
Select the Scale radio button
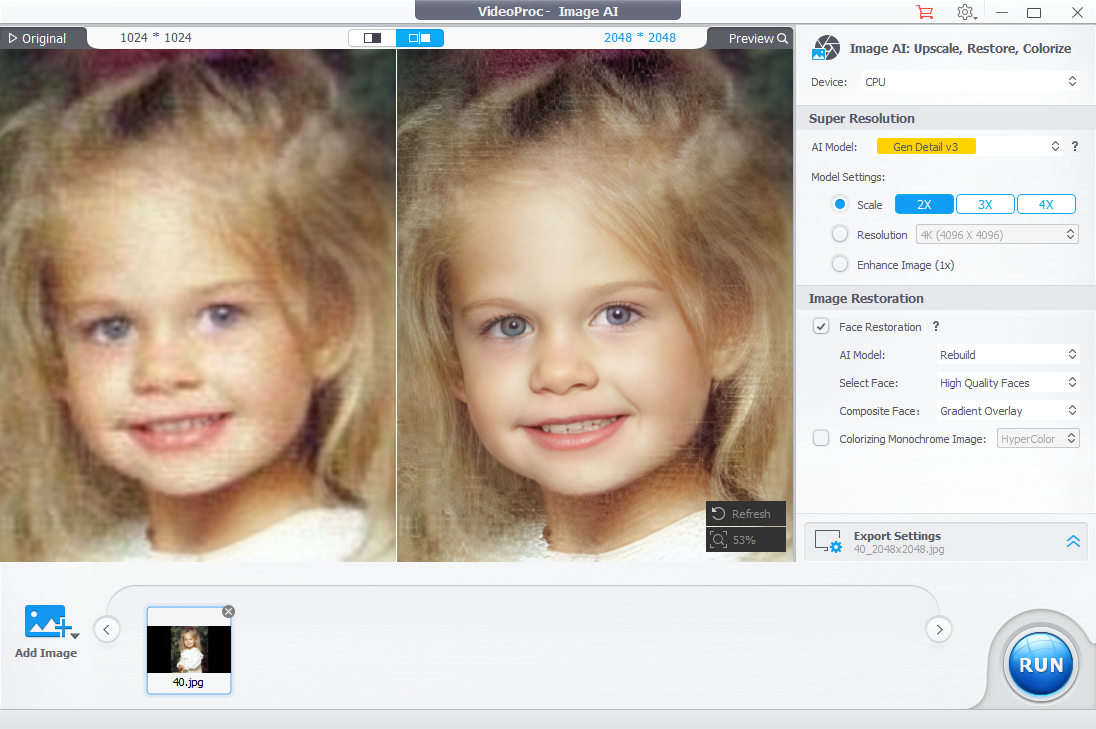(x=840, y=204)
